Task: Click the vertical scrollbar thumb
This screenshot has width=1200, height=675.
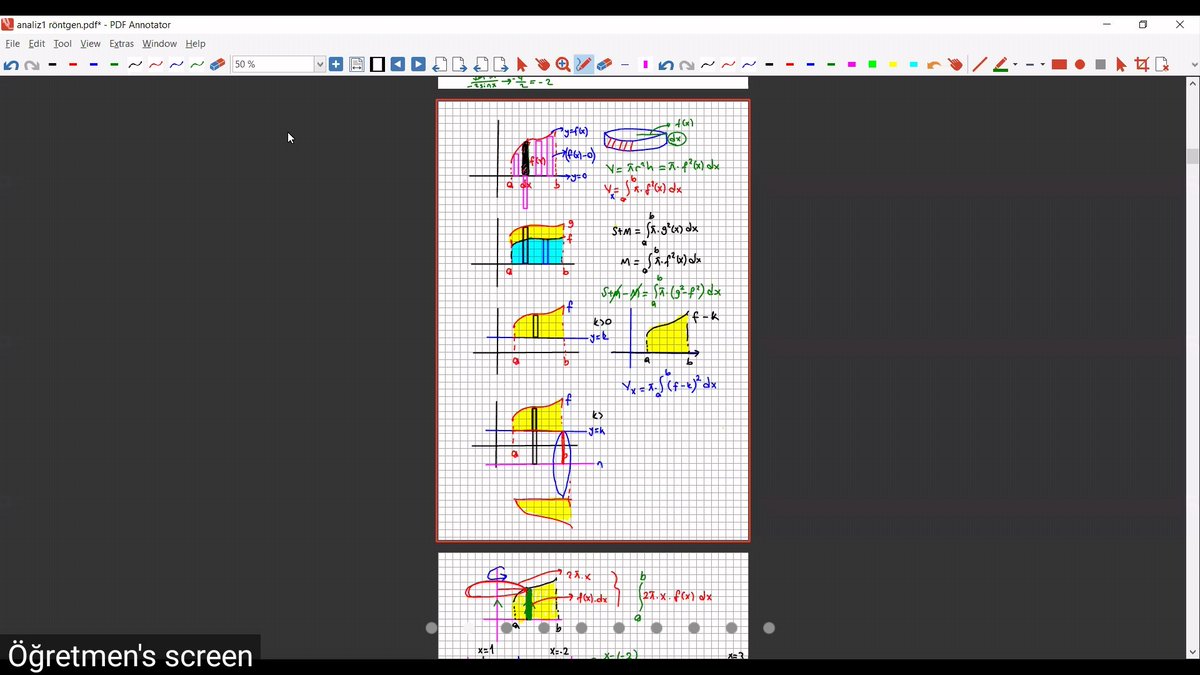Action: point(1192,155)
